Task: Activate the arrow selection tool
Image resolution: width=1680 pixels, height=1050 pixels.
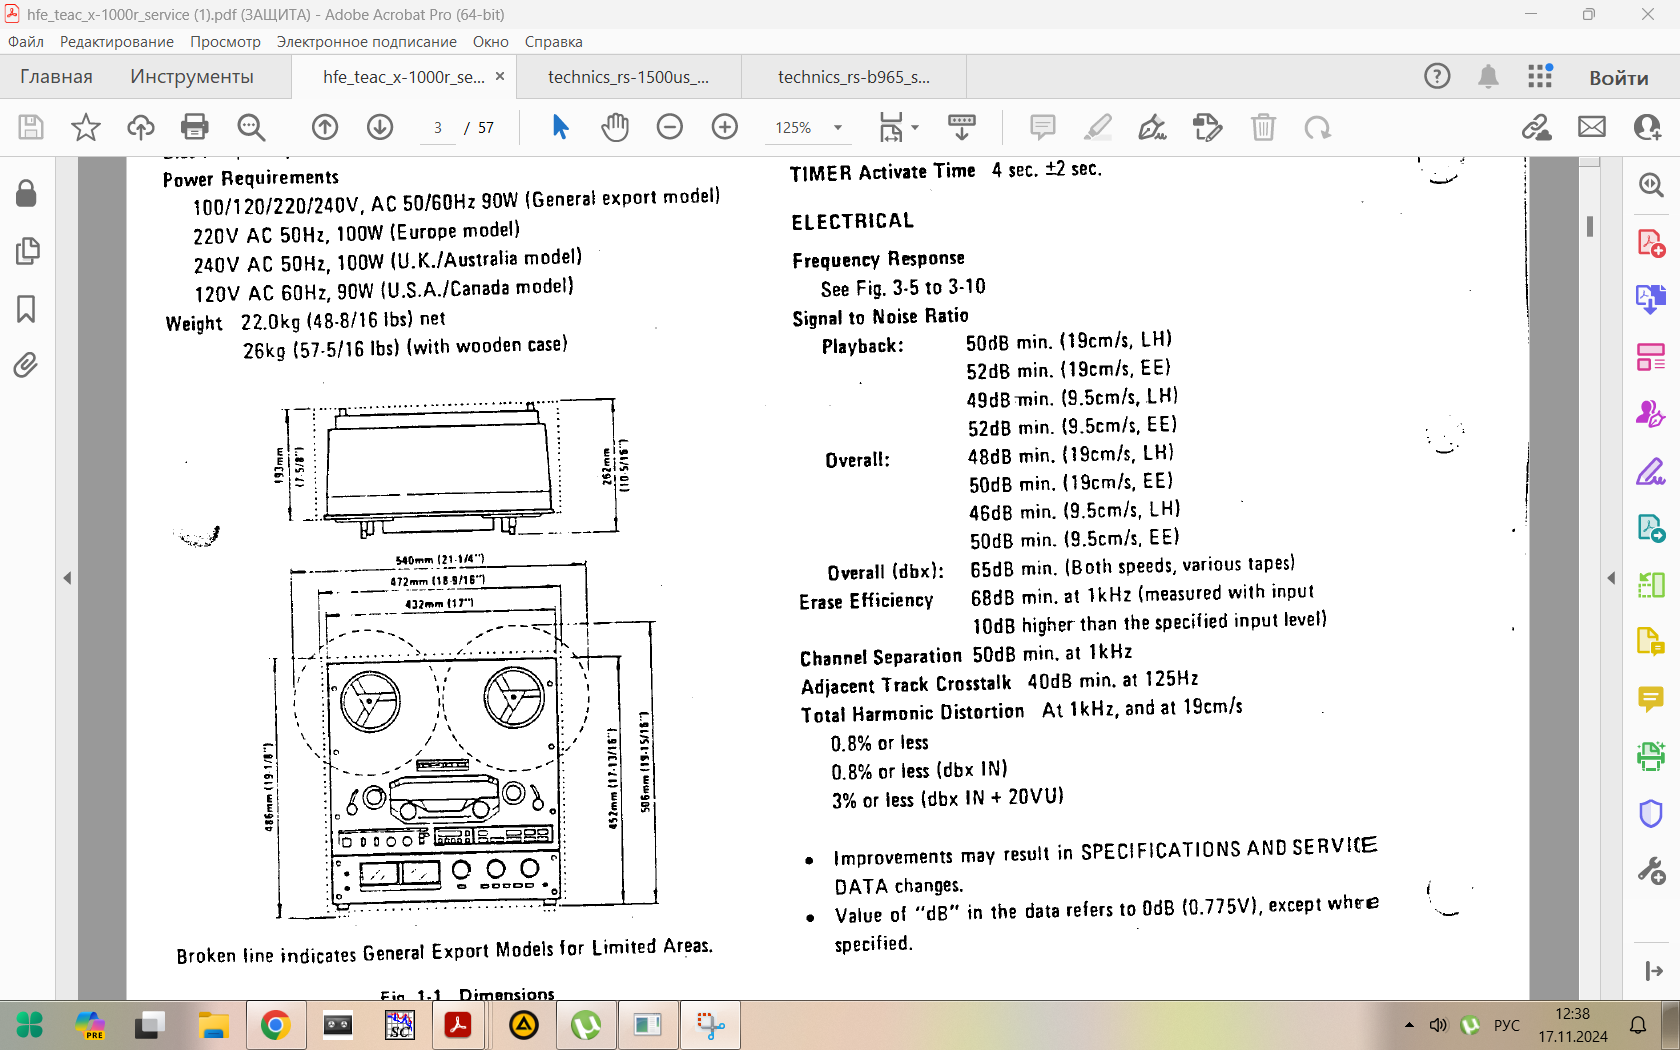Action: (x=560, y=127)
